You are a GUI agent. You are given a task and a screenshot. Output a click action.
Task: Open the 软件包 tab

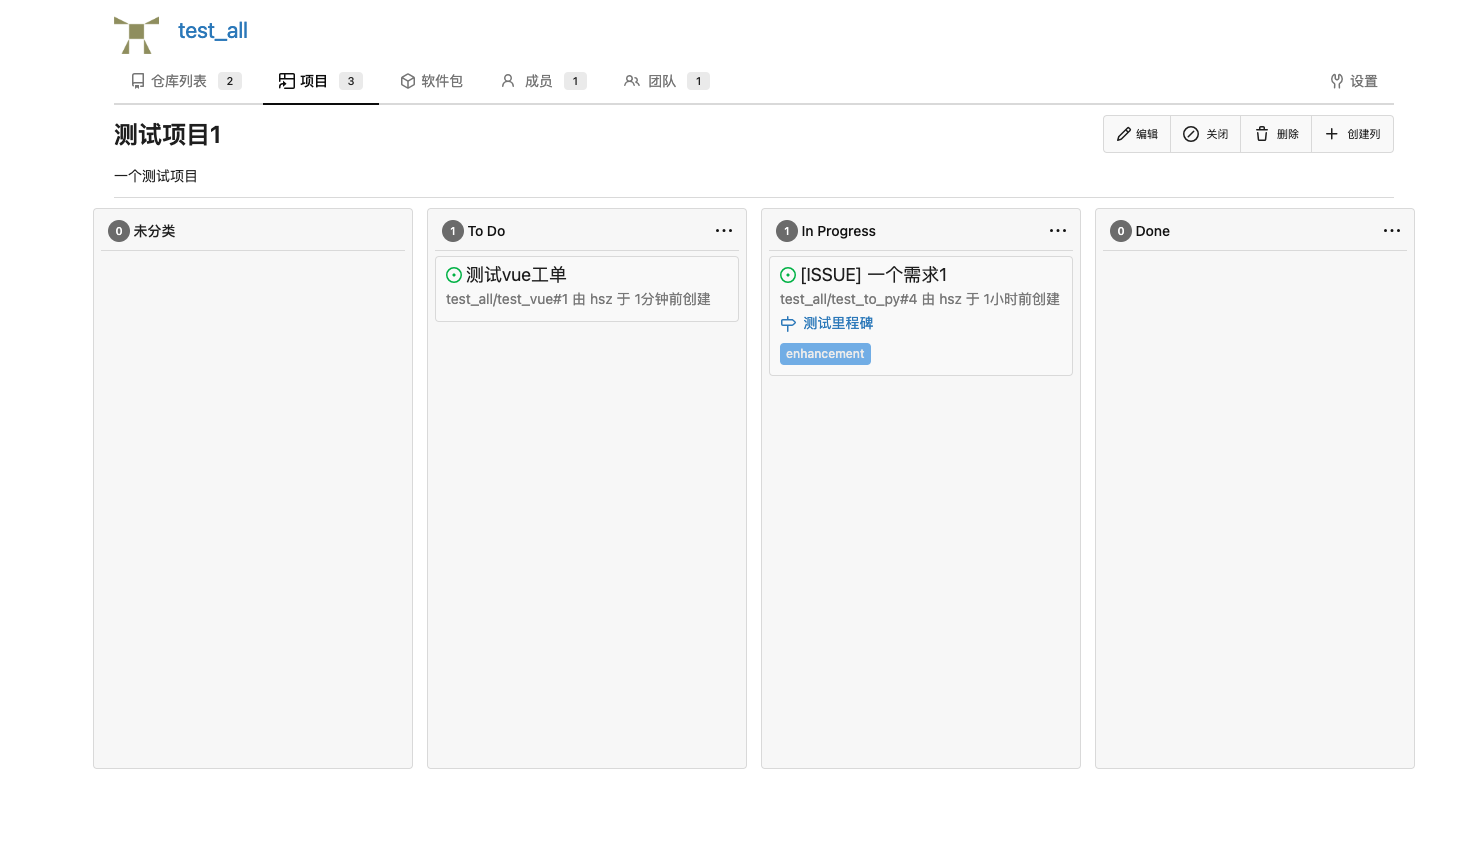(432, 81)
